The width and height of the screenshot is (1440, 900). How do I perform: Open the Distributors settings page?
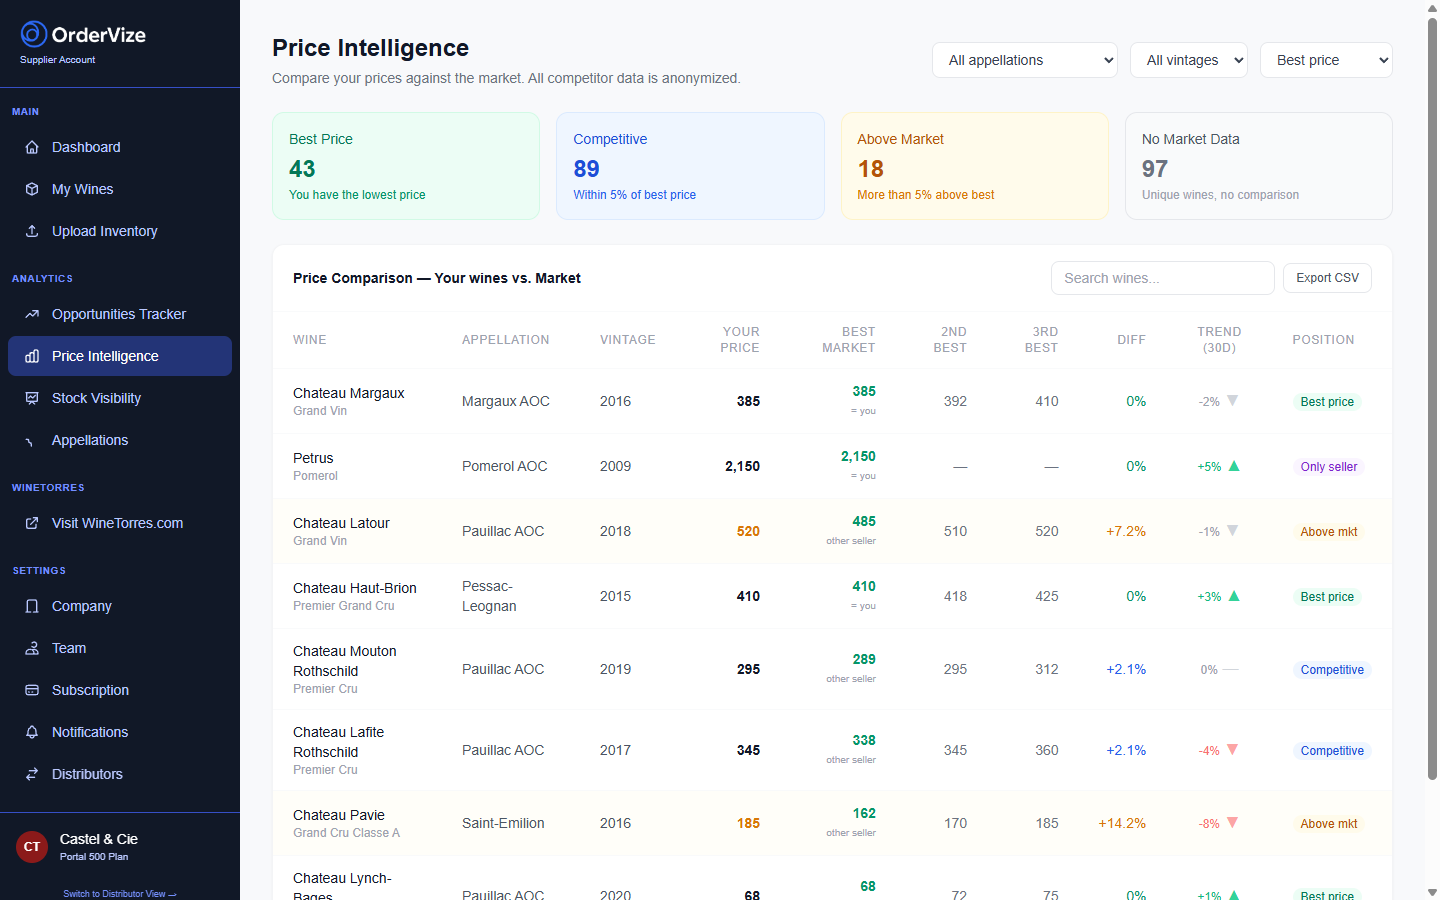click(x=120, y=774)
